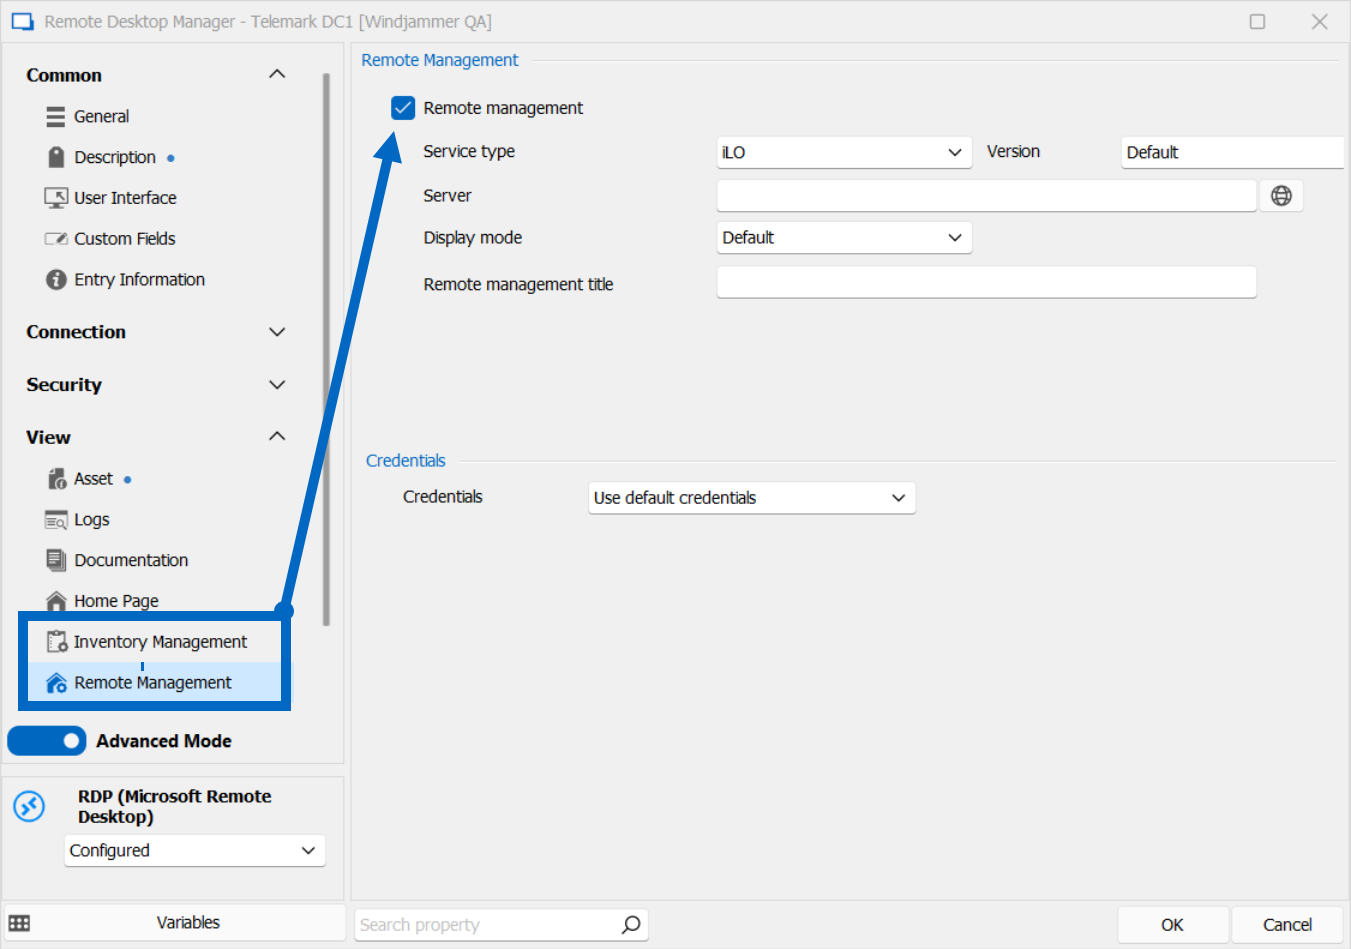Viewport: 1351px width, 949px height.
Task: Select the Logs icon in View section
Action: point(56,519)
